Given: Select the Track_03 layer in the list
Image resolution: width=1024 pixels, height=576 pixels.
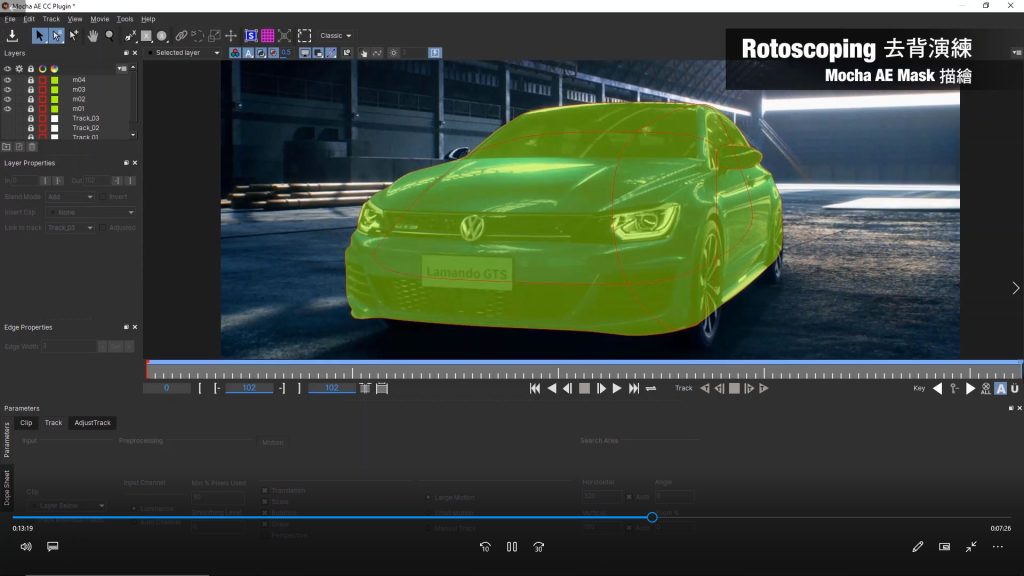Looking at the screenshot, I should tap(85, 118).
